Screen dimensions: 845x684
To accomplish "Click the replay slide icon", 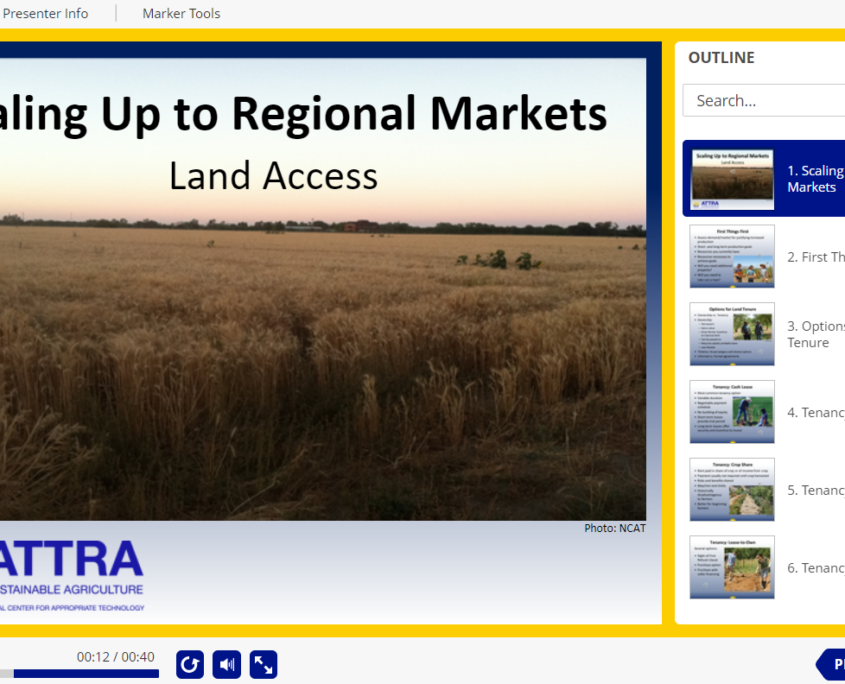I will point(190,665).
